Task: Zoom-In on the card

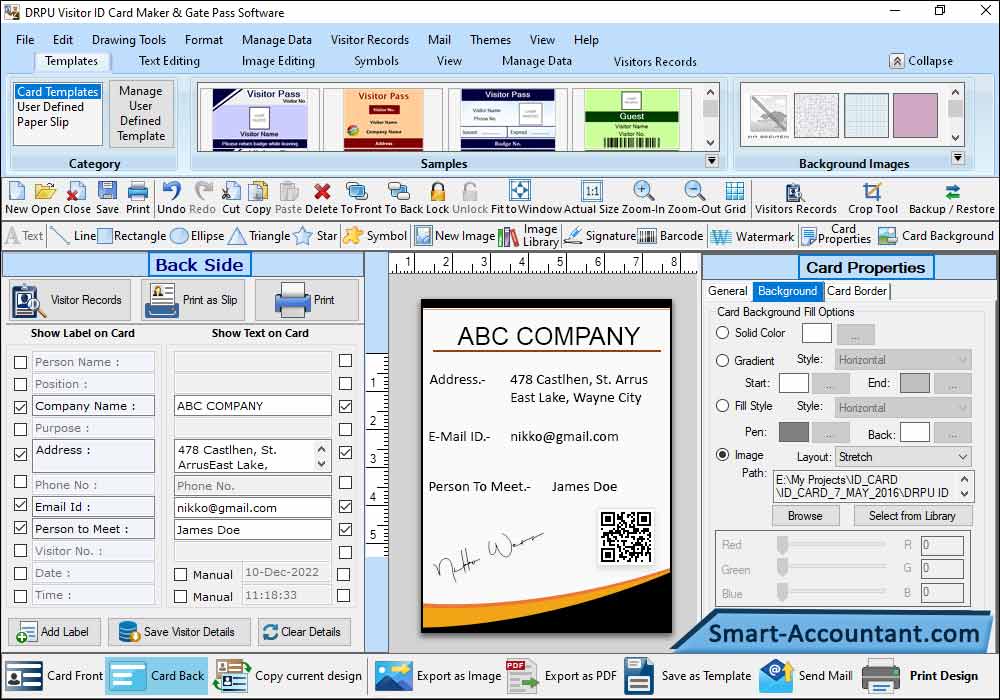Action: [x=643, y=198]
